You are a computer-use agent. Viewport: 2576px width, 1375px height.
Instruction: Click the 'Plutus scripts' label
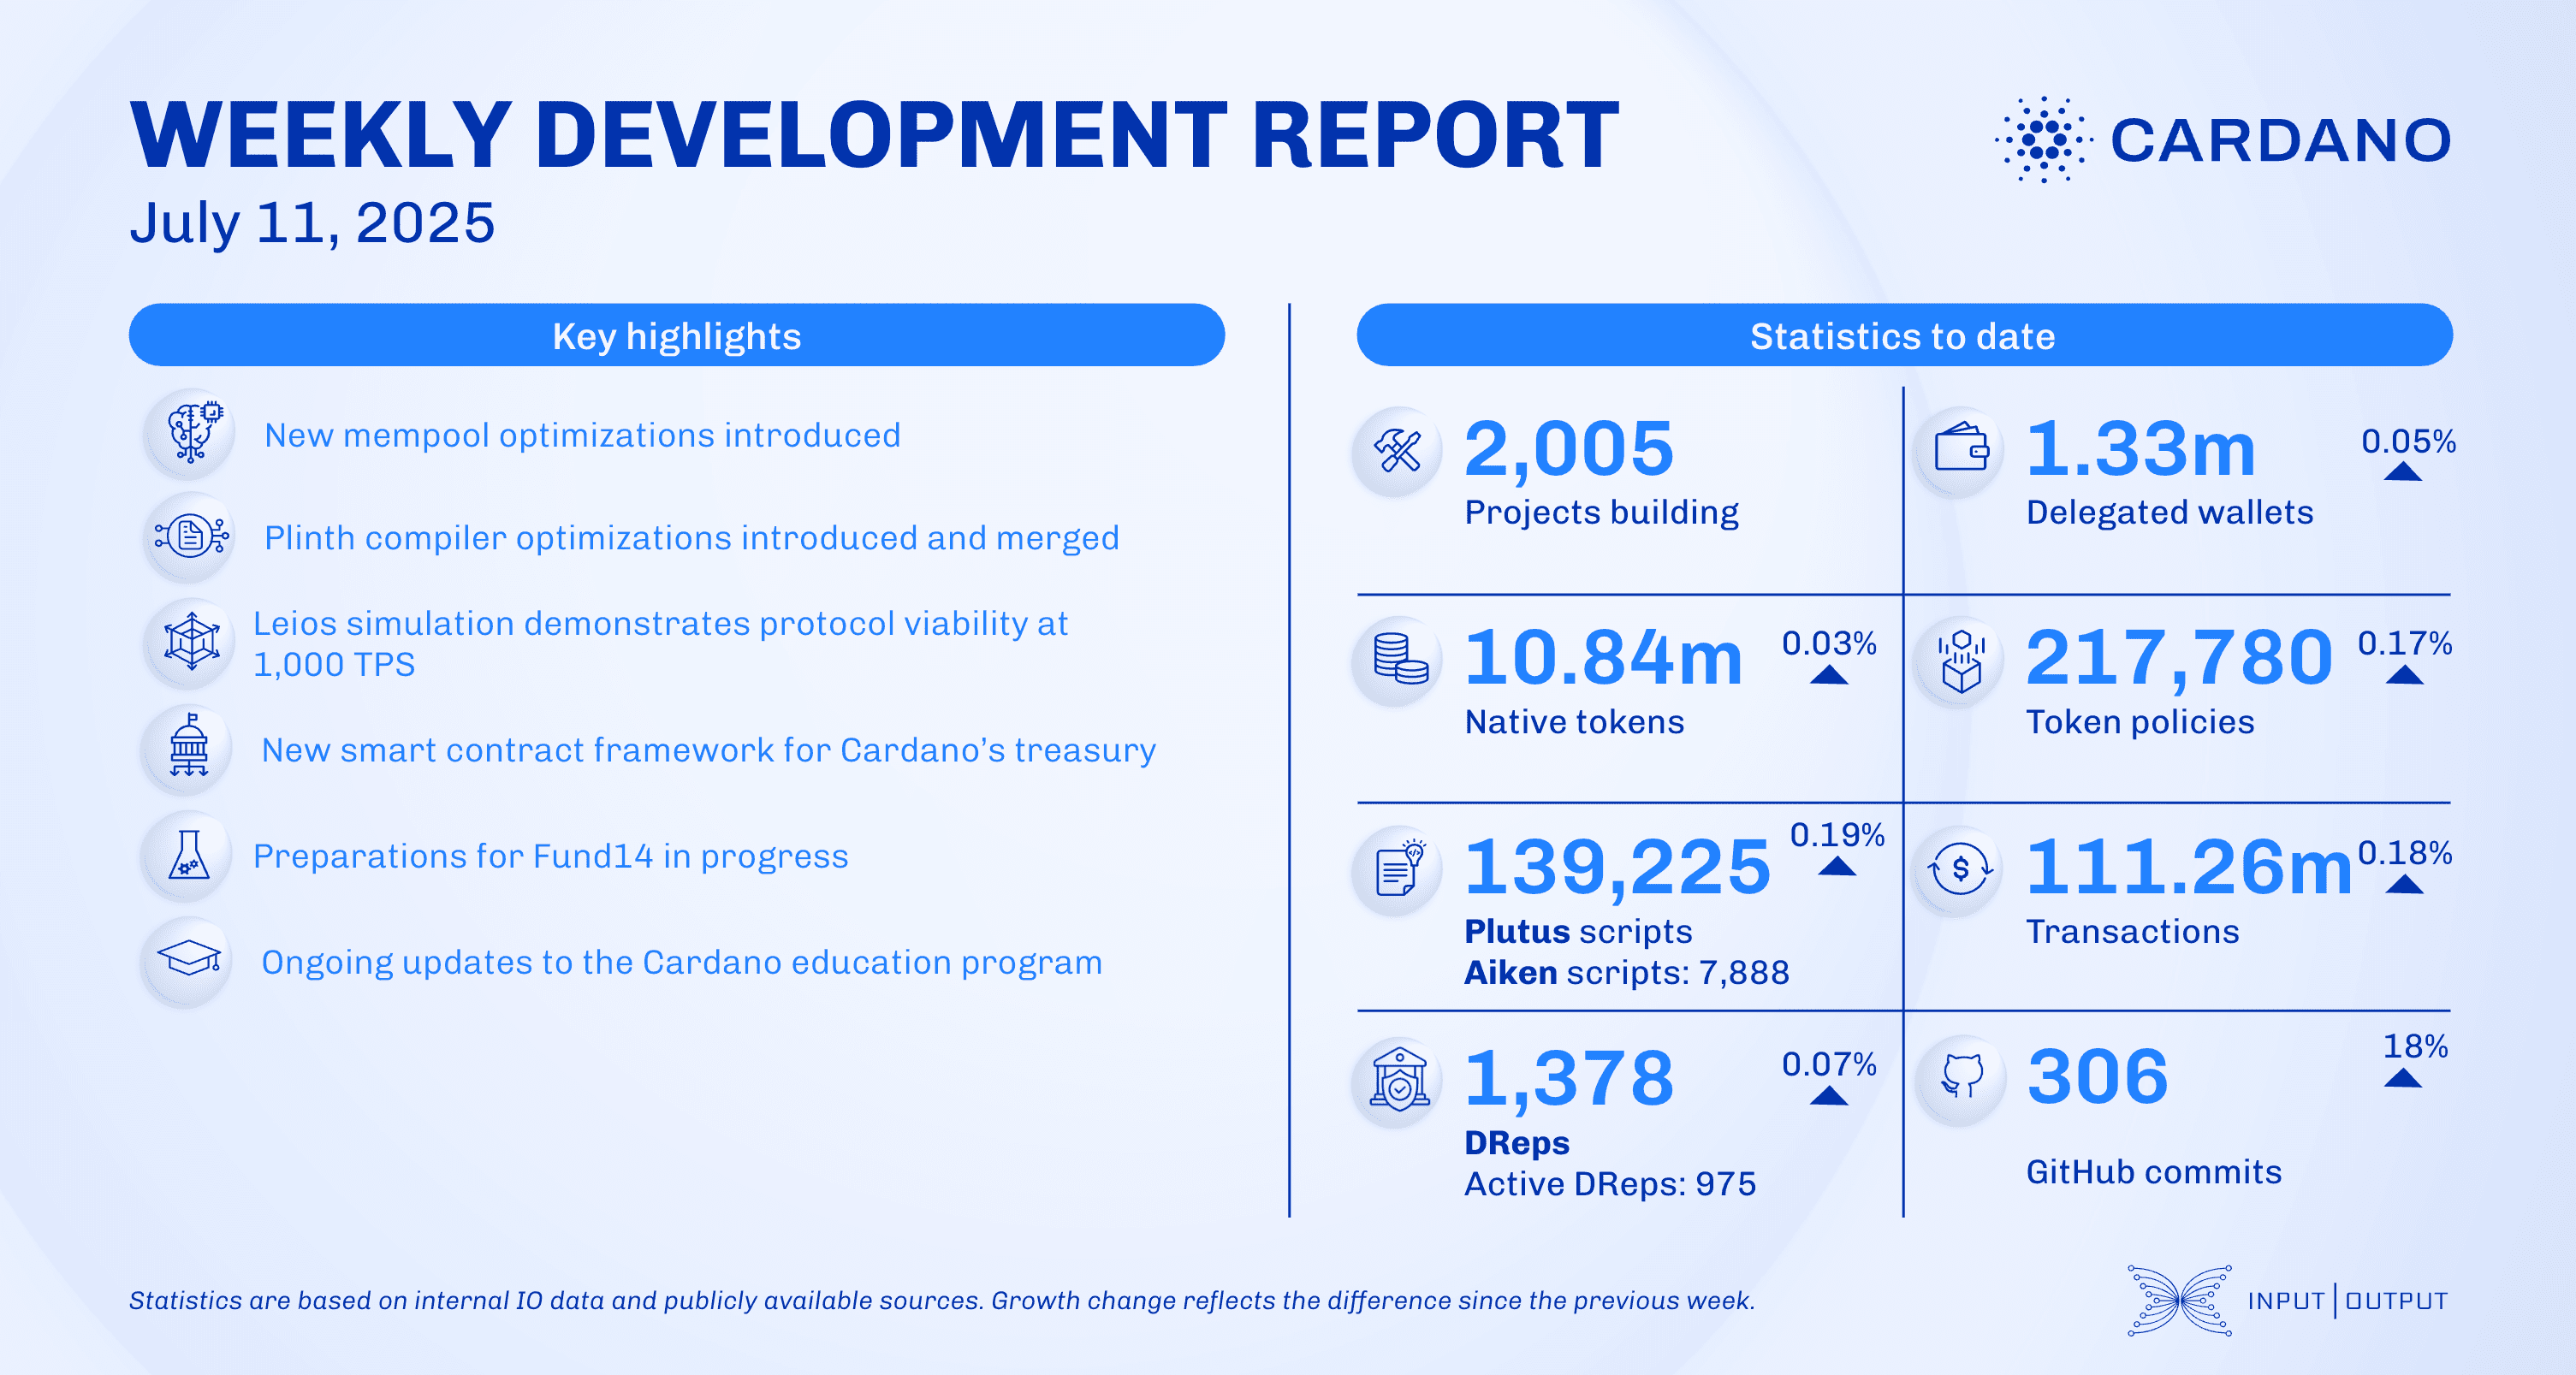click(1578, 931)
